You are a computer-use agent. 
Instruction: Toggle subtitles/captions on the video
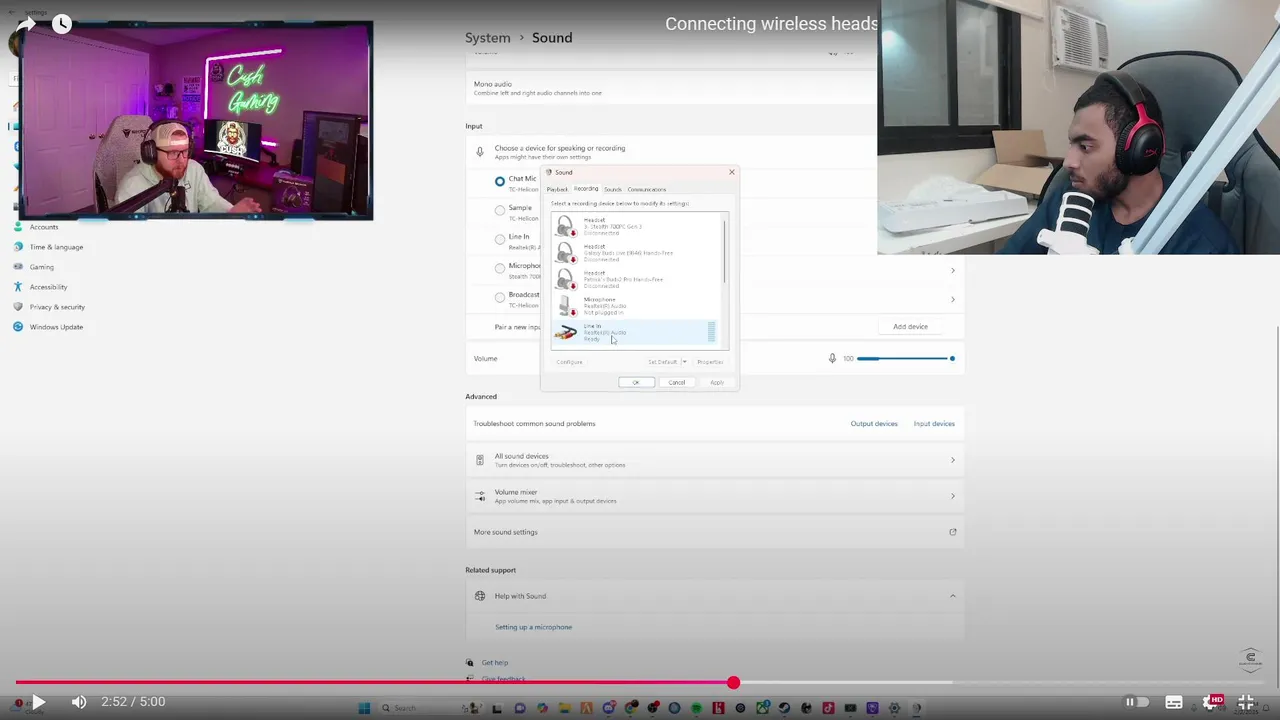click(1174, 702)
